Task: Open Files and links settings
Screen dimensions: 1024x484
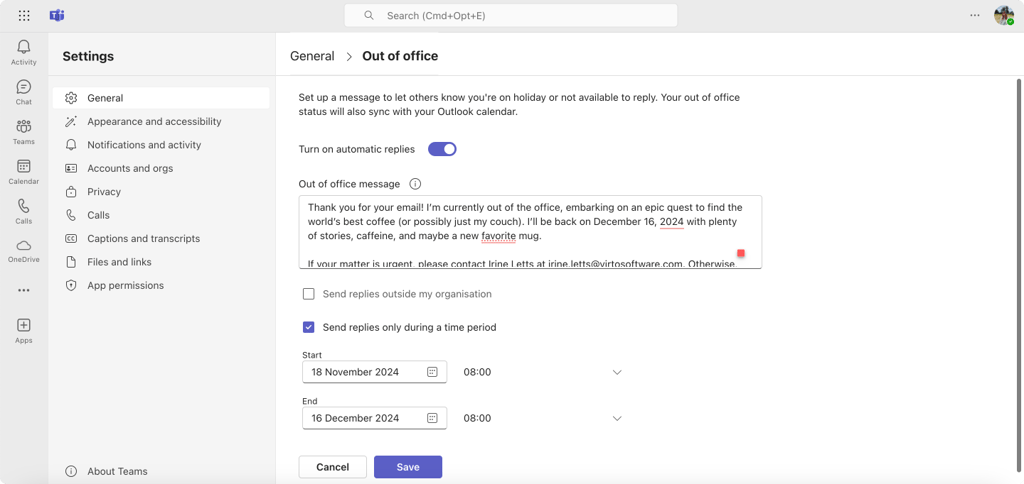Action: click(x=161, y=262)
